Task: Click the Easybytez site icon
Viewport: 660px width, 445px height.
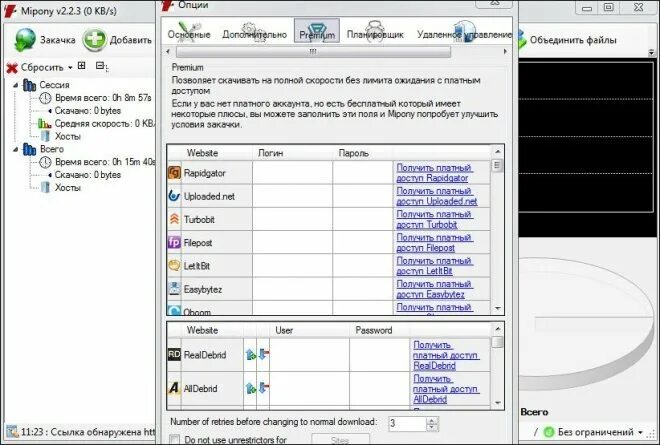Action: (174, 289)
